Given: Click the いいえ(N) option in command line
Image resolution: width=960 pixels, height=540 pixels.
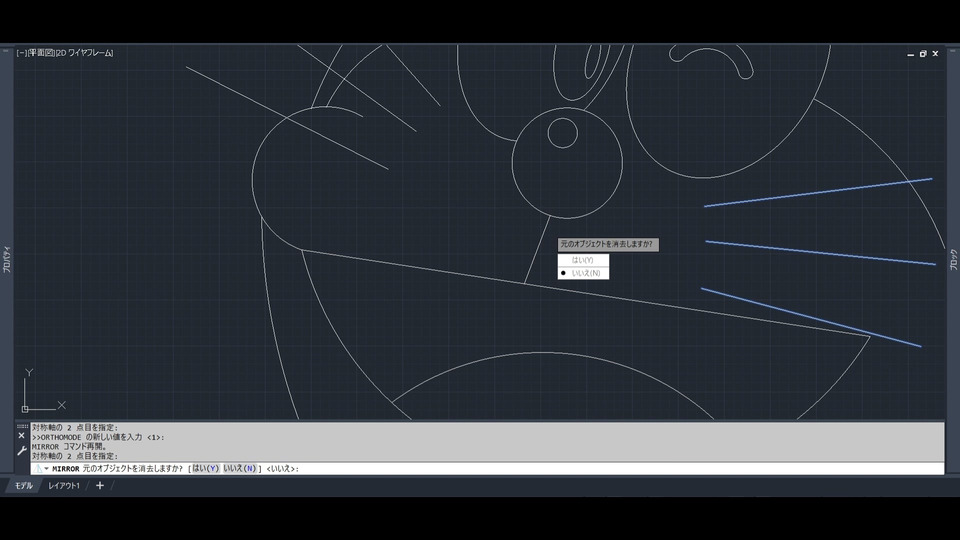Looking at the screenshot, I should [239, 468].
